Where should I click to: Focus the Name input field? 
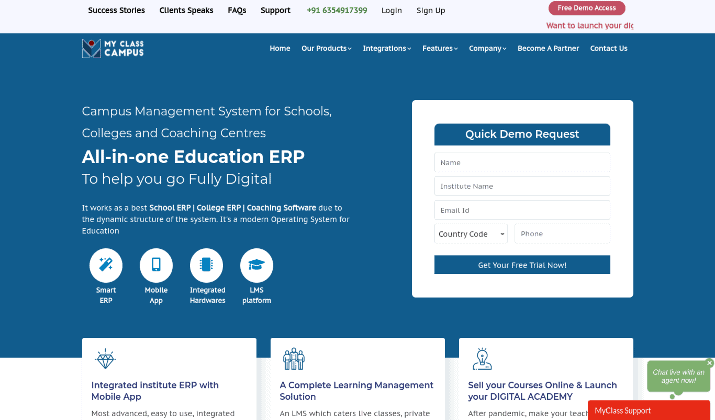click(x=522, y=162)
